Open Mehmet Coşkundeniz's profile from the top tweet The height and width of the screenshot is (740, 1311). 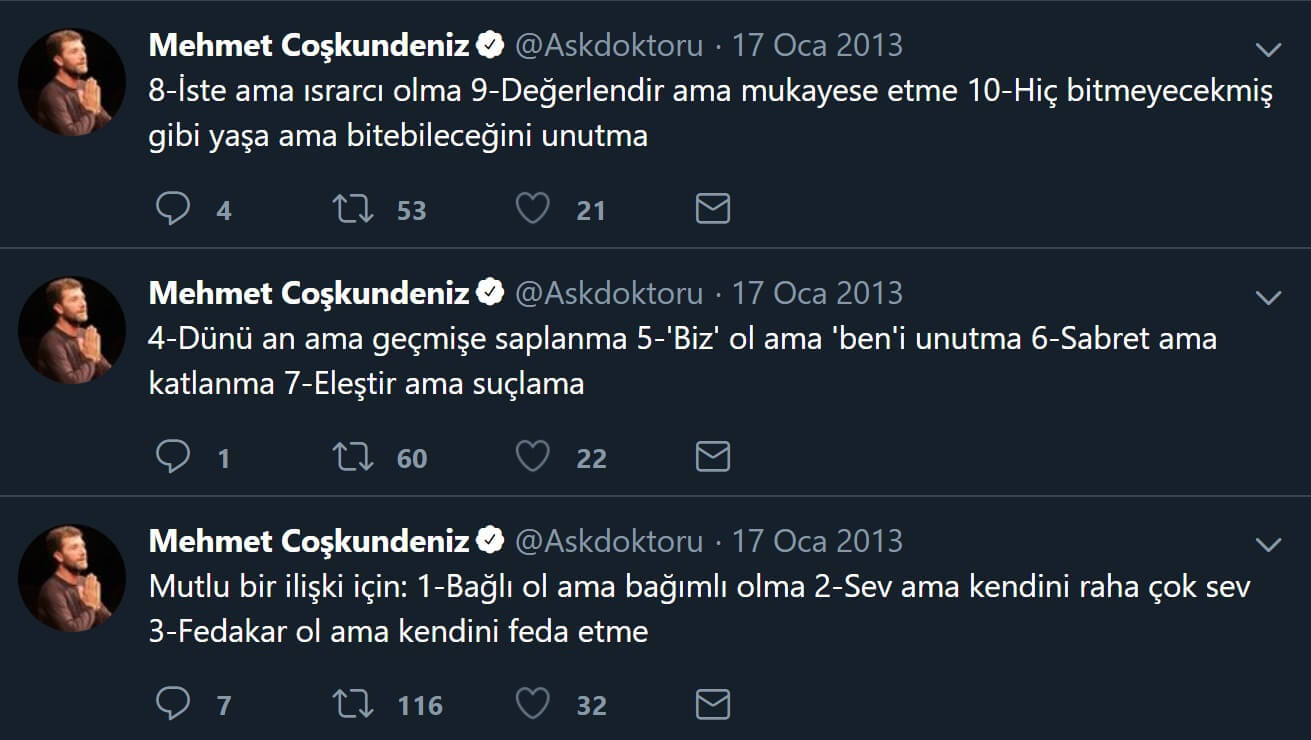308,45
